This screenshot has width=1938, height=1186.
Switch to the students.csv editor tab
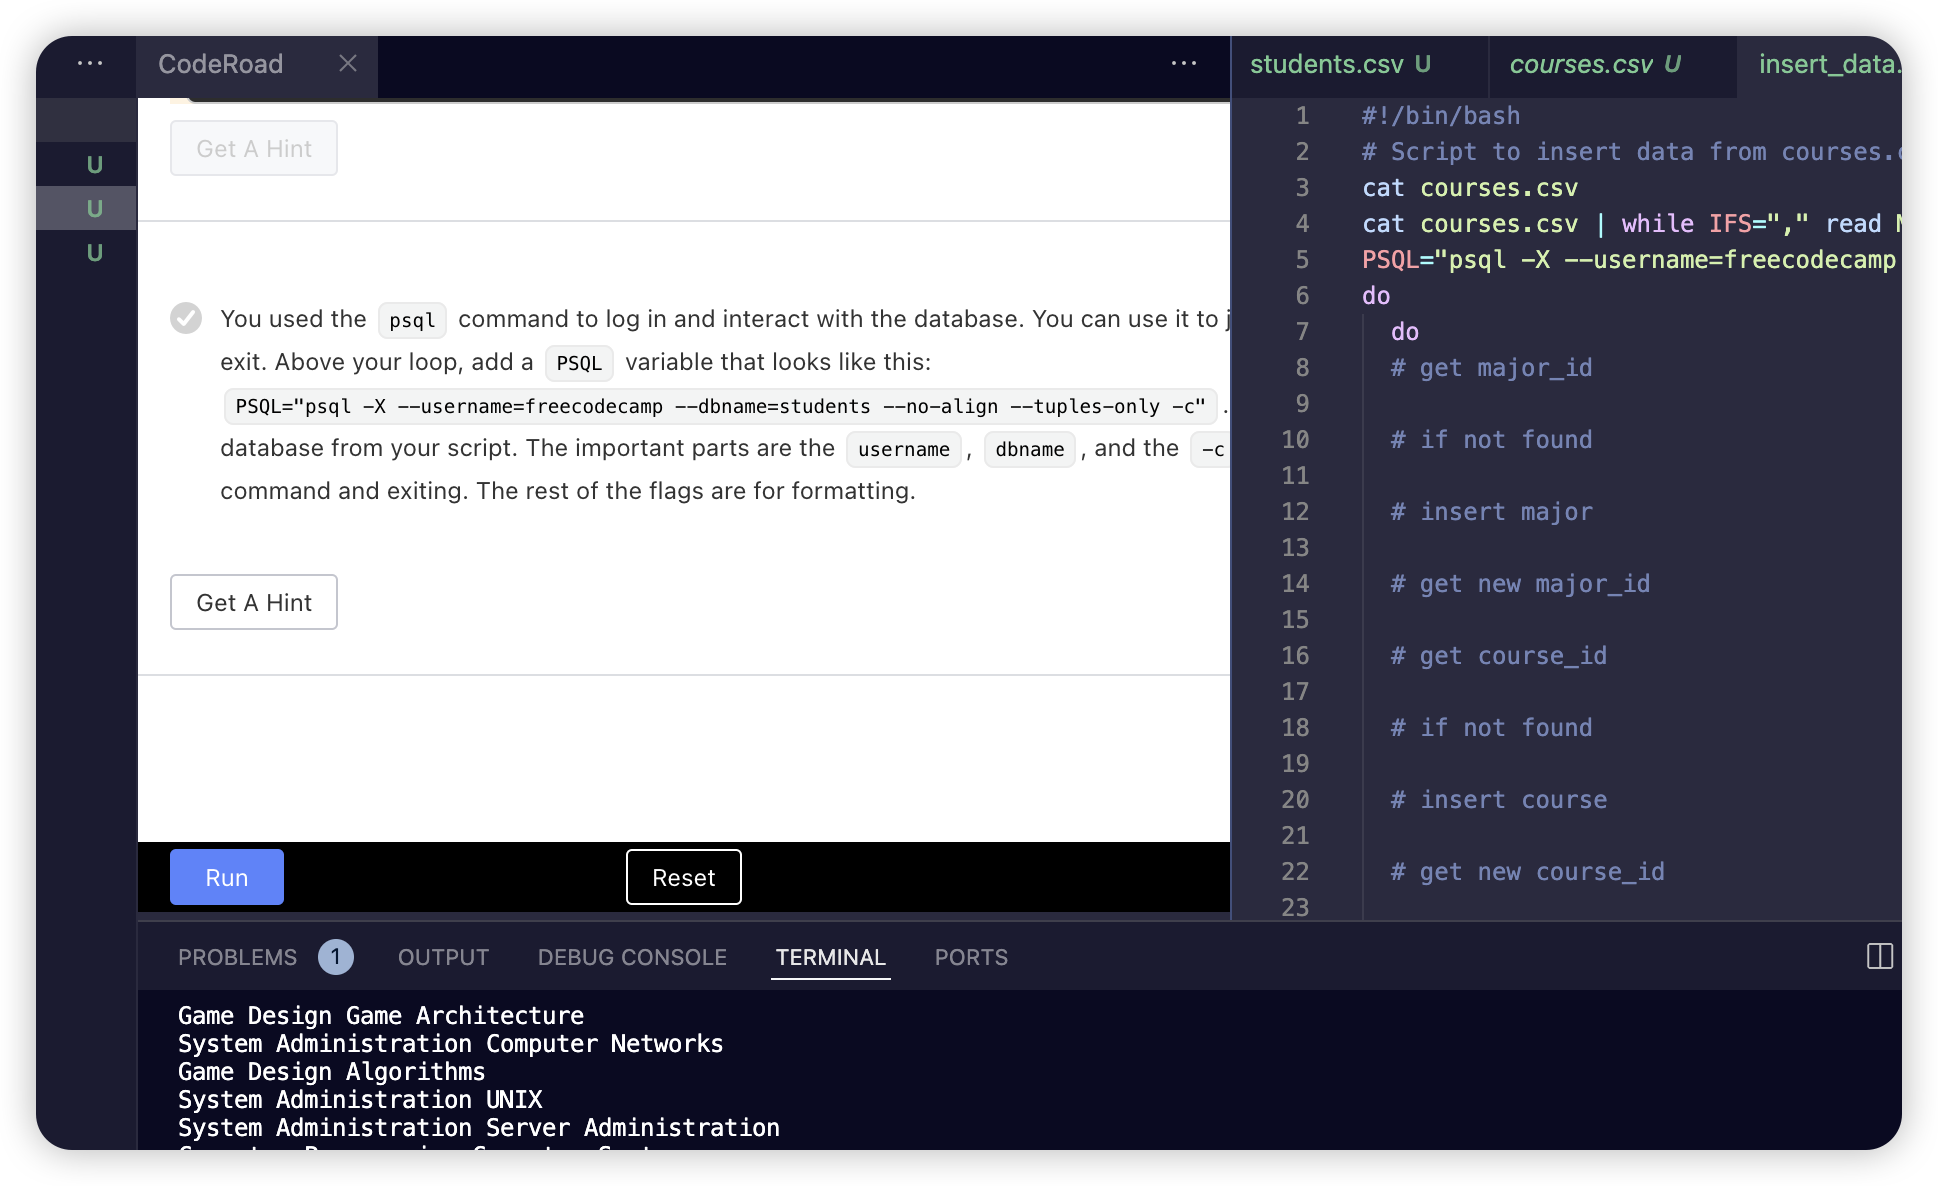coord(1326,65)
